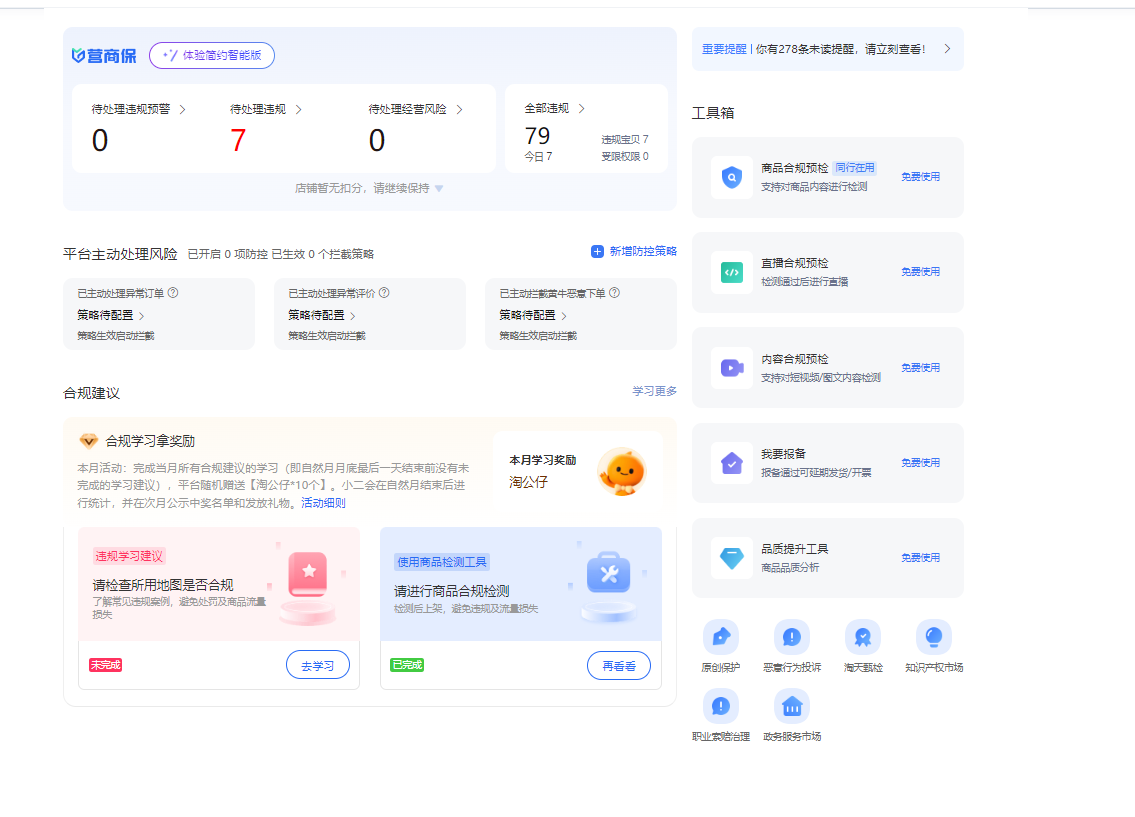Click the 我要报备 house icon
This screenshot has width=1135, height=817.
click(x=732, y=463)
